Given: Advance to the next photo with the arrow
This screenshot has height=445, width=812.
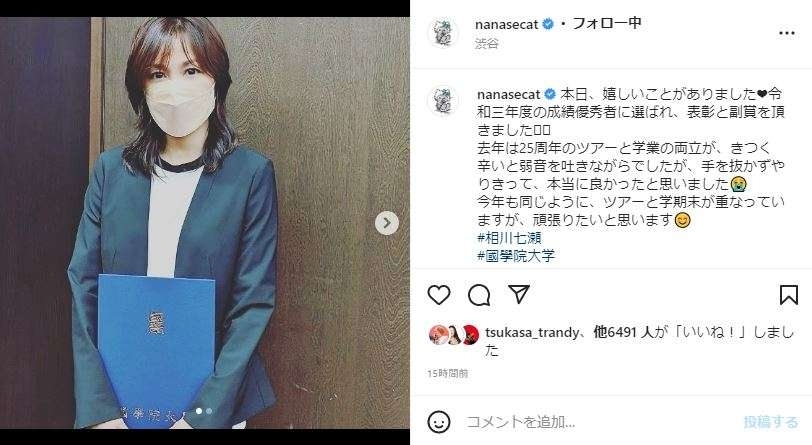Looking at the screenshot, I should [x=387, y=223].
